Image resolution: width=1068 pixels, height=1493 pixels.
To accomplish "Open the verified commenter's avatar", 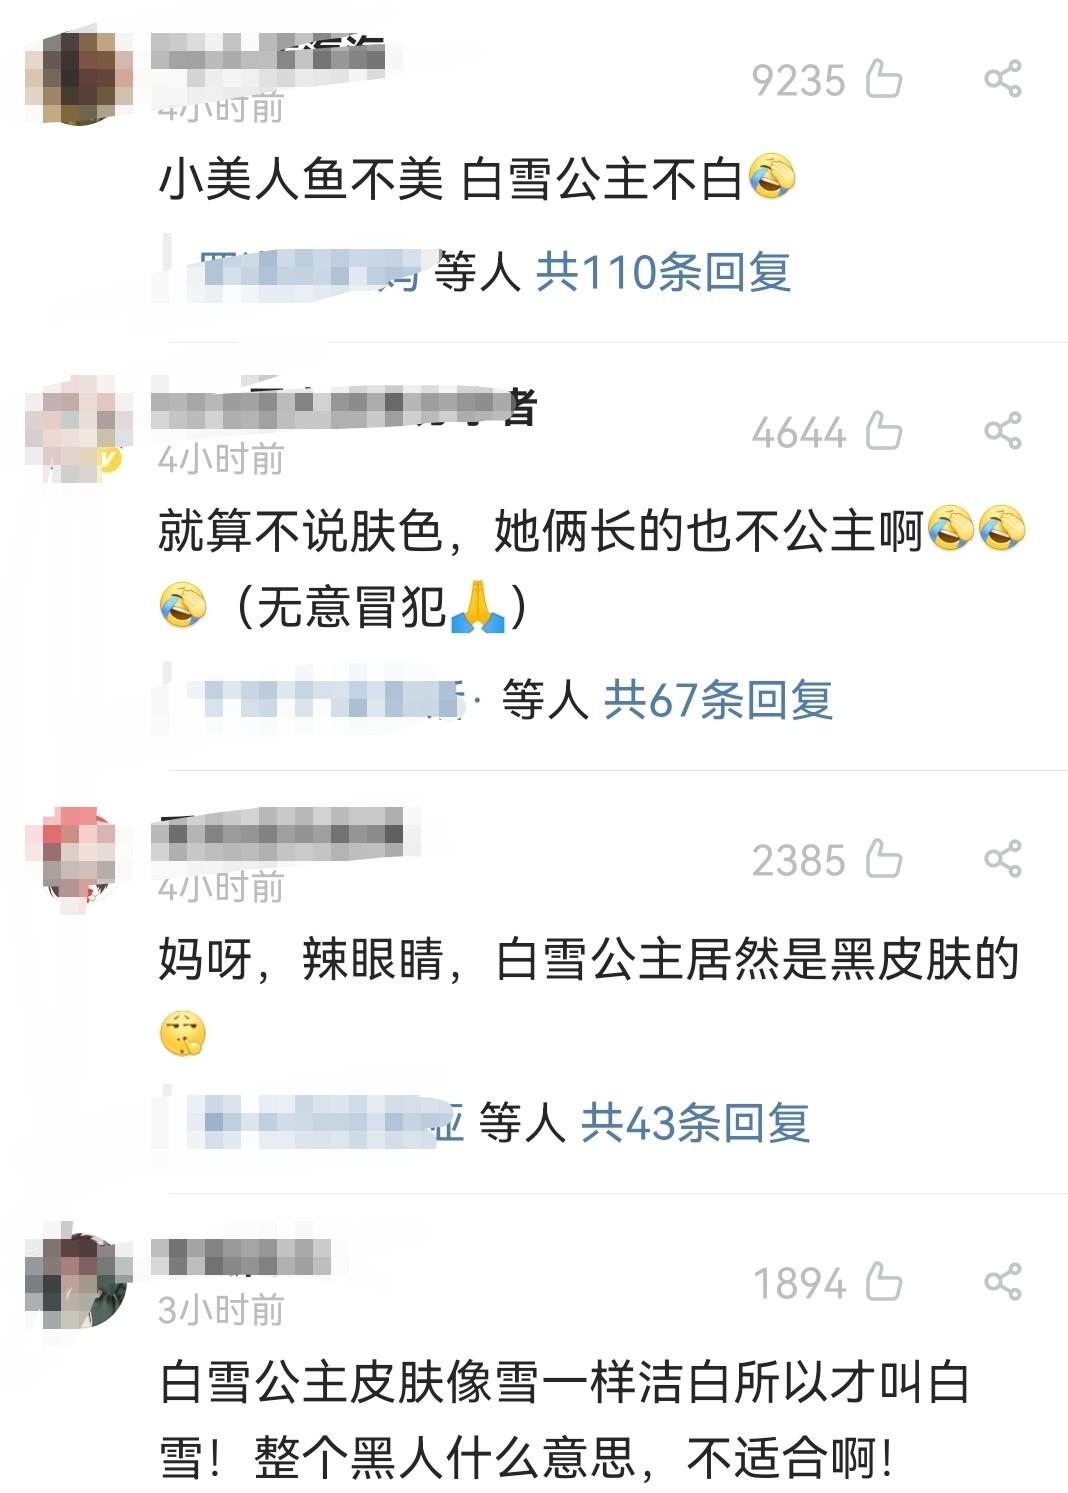I will [79, 429].
